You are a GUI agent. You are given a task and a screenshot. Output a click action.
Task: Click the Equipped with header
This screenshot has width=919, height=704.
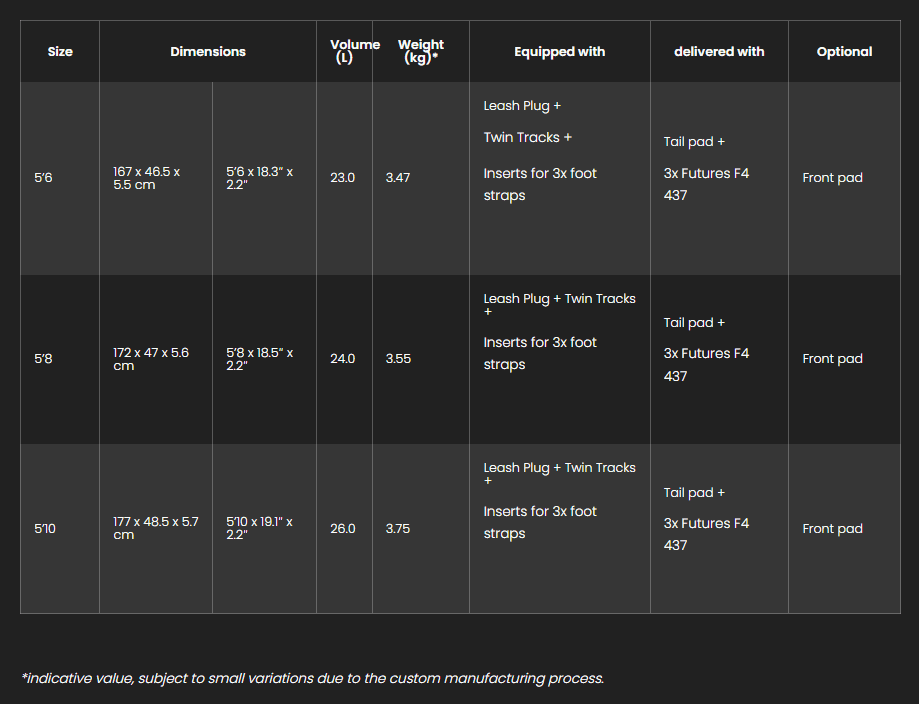(559, 52)
